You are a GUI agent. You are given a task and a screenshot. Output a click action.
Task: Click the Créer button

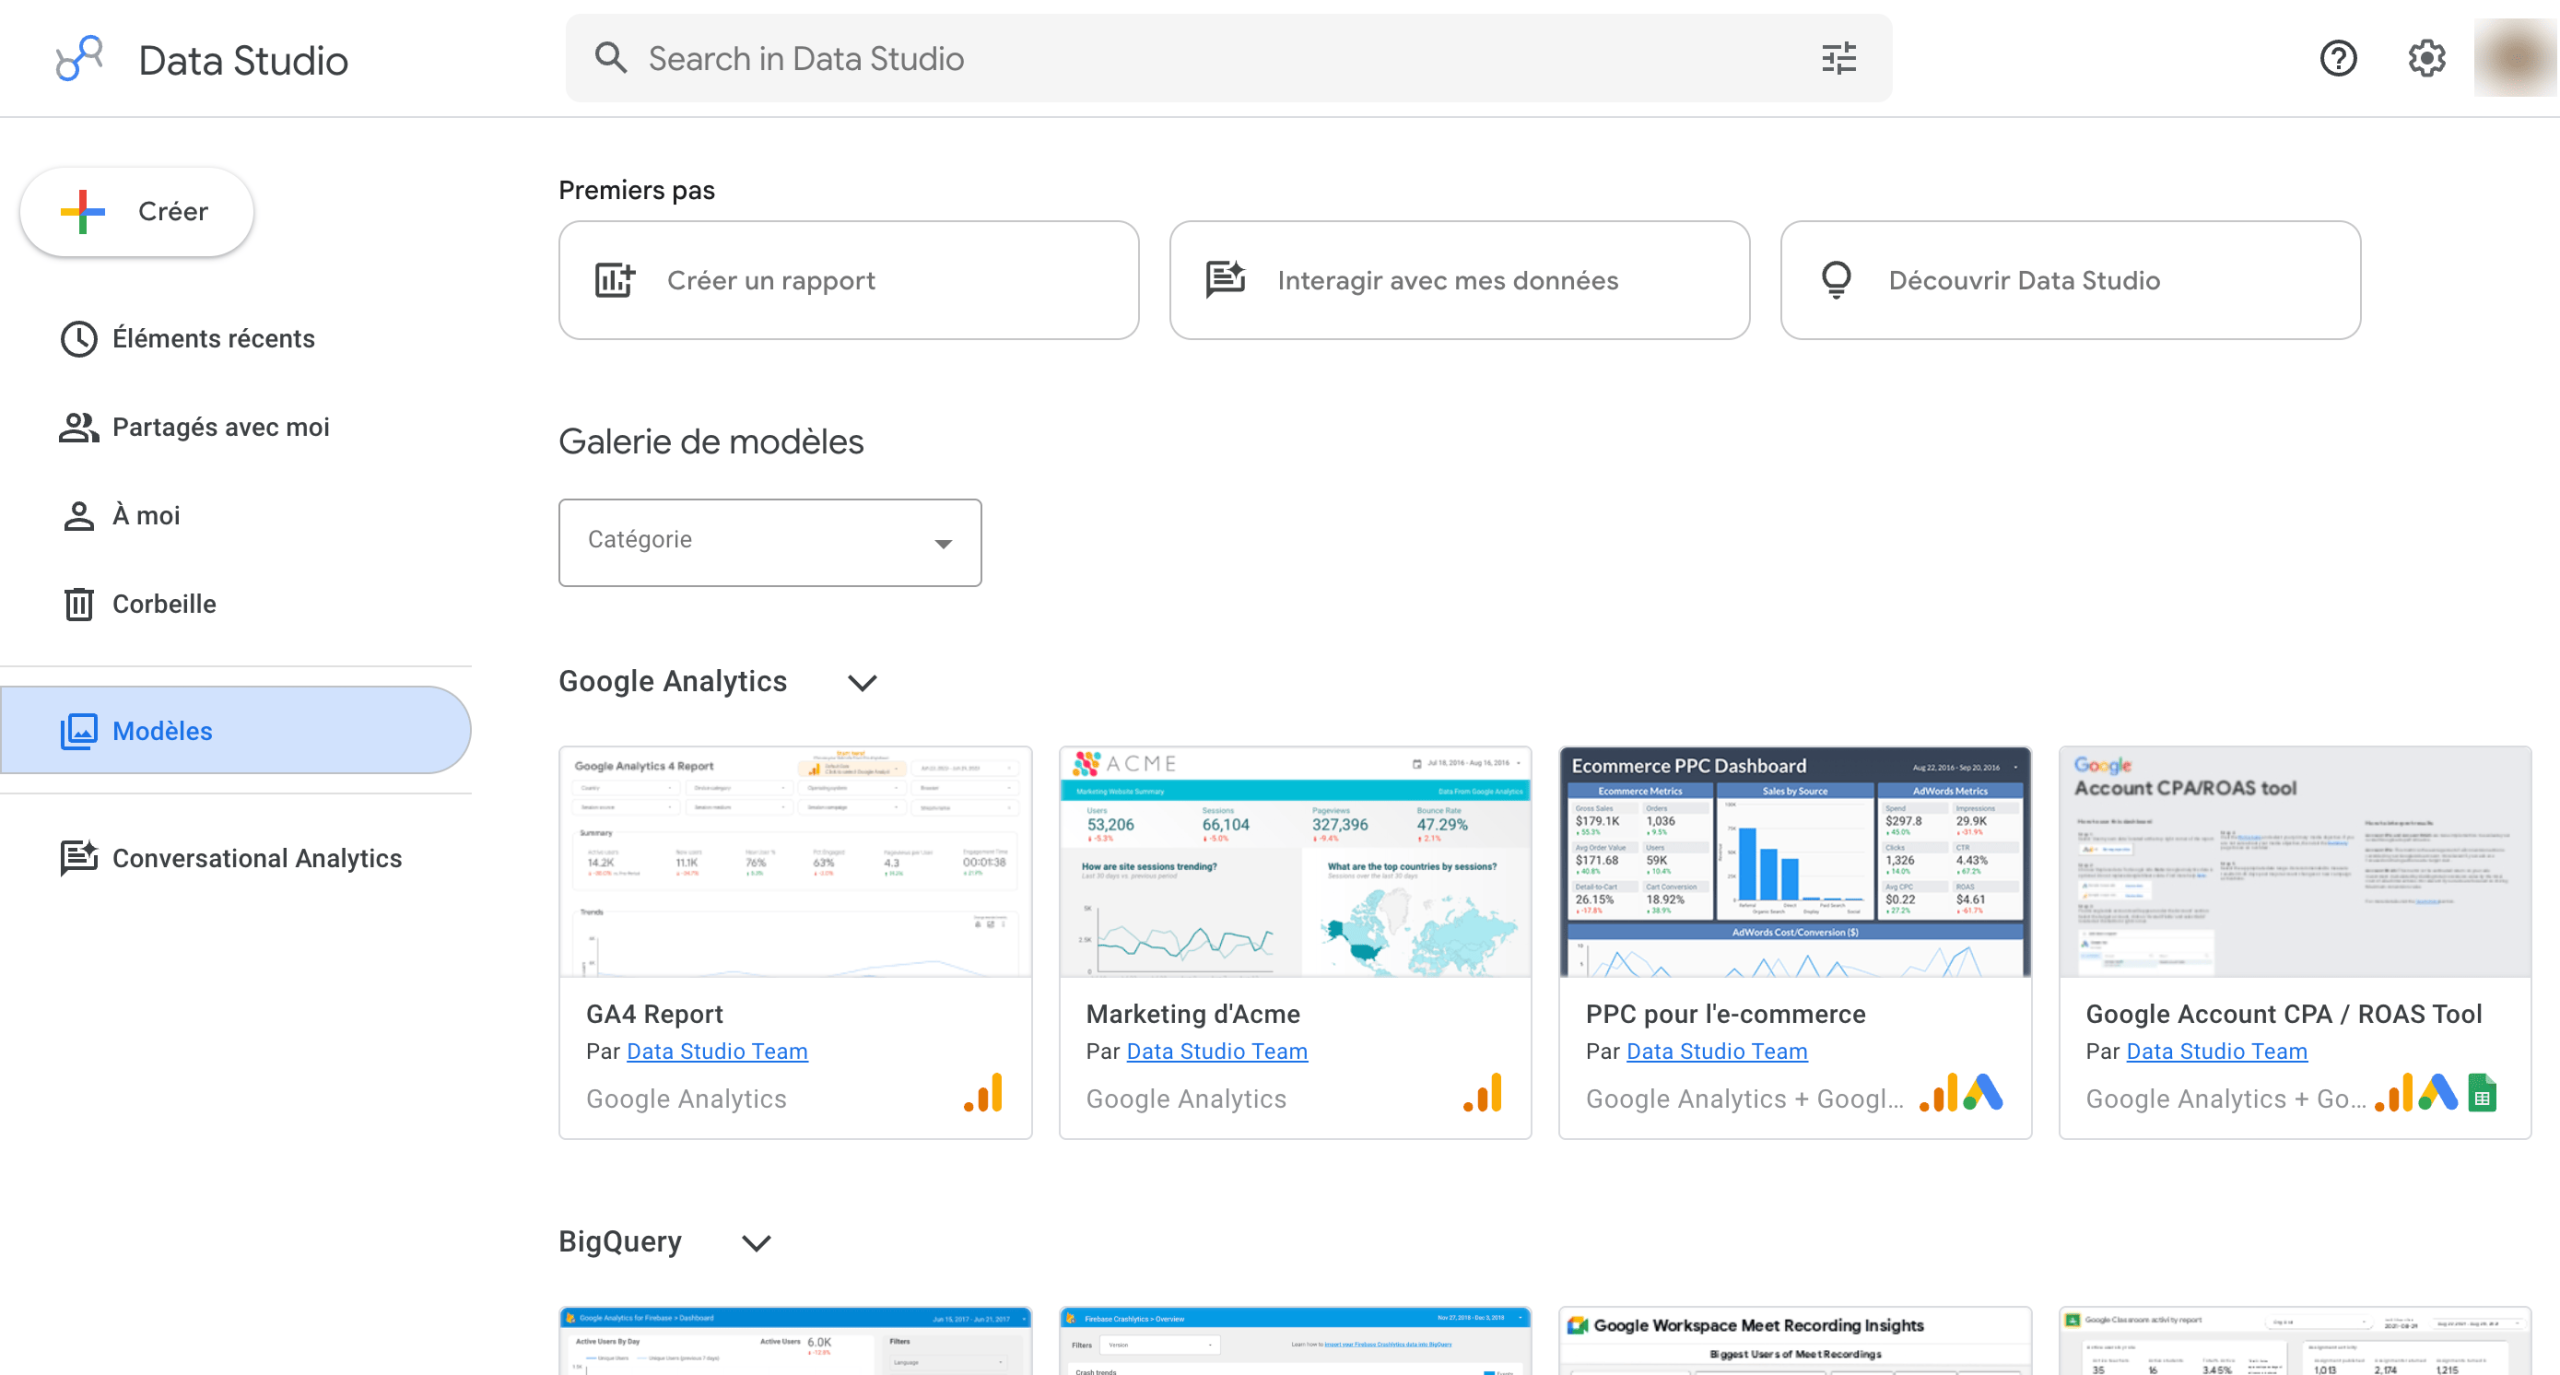137,211
